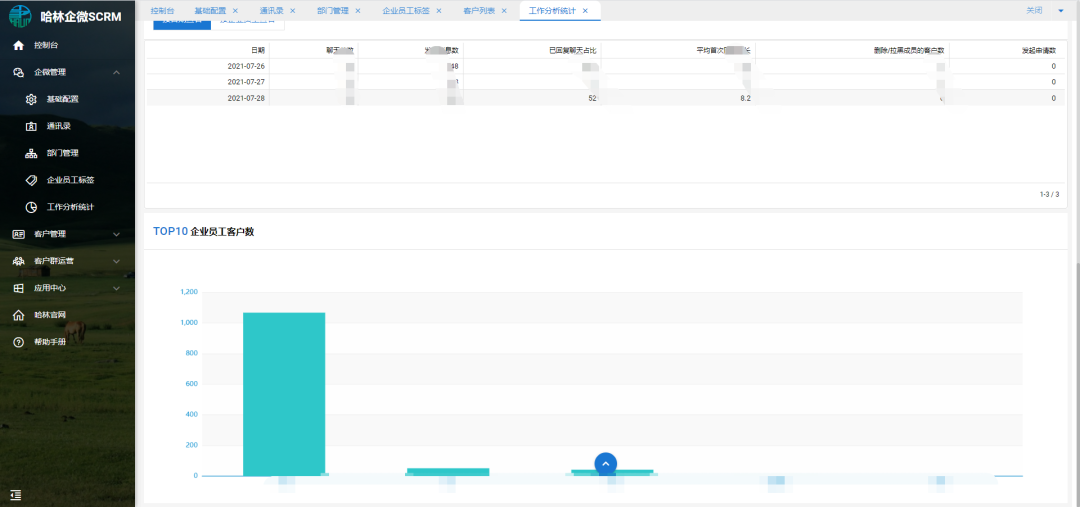Image resolution: width=1080 pixels, height=507 pixels.
Task: Click the 工作分析统计 pie chart icon
Action: click(x=32, y=207)
